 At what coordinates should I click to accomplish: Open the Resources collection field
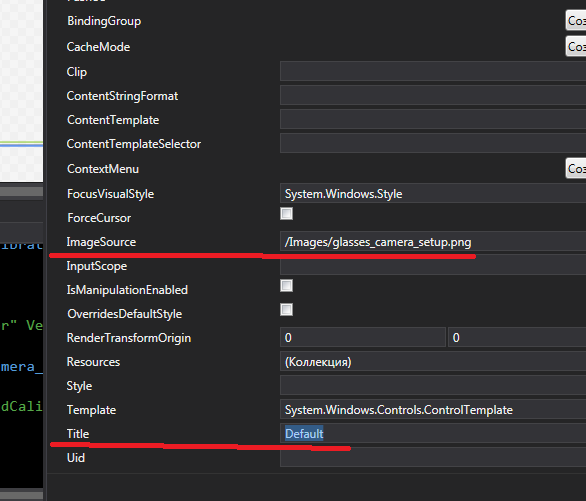point(433,361)
